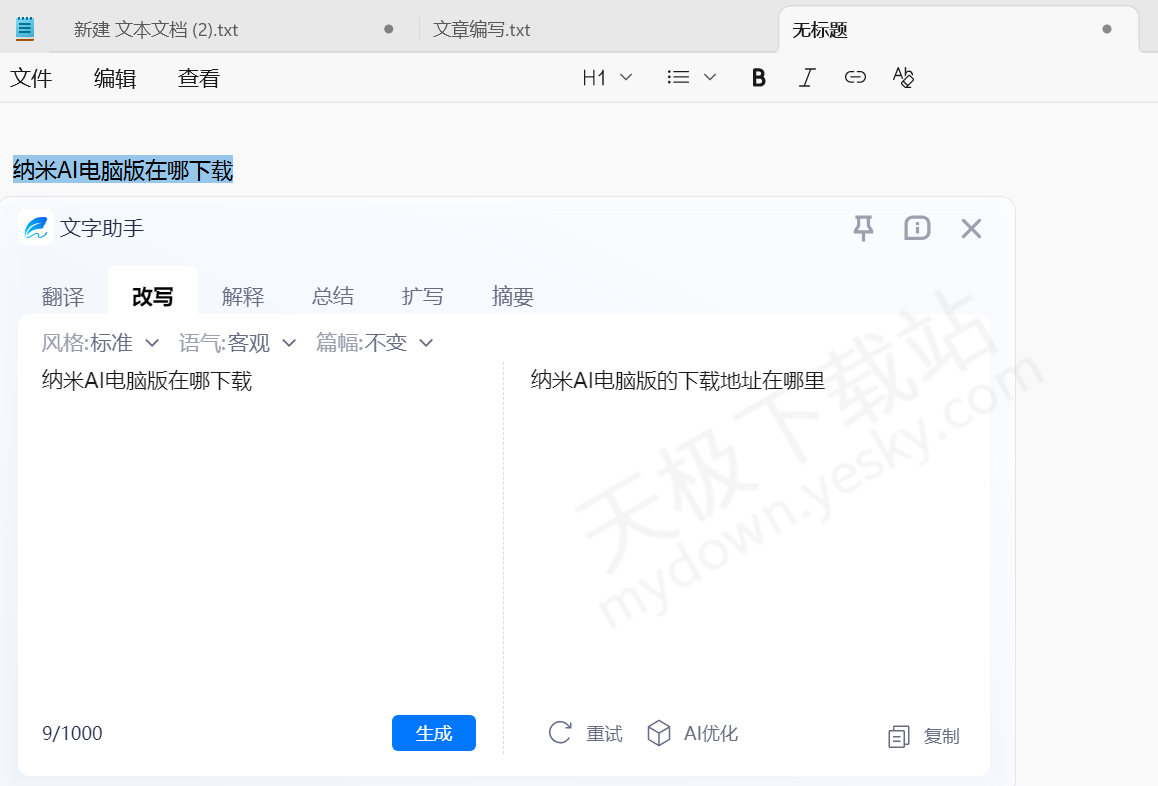This screenshot has height=786, width=1158.
Task: Click the notepad app icon in the title bar
Action: click(25, 28)
